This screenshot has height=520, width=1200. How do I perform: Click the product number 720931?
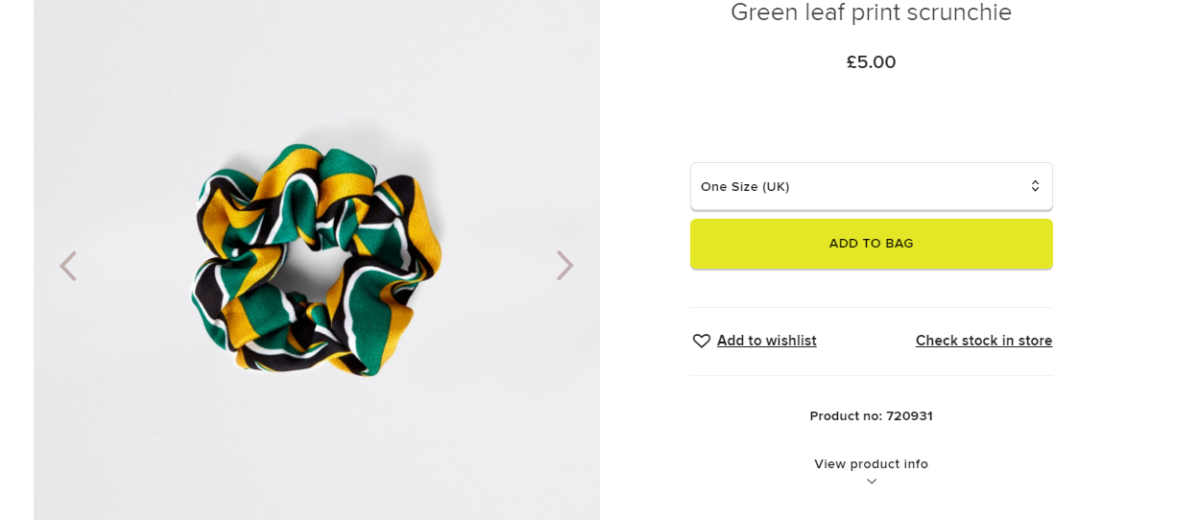909,416
